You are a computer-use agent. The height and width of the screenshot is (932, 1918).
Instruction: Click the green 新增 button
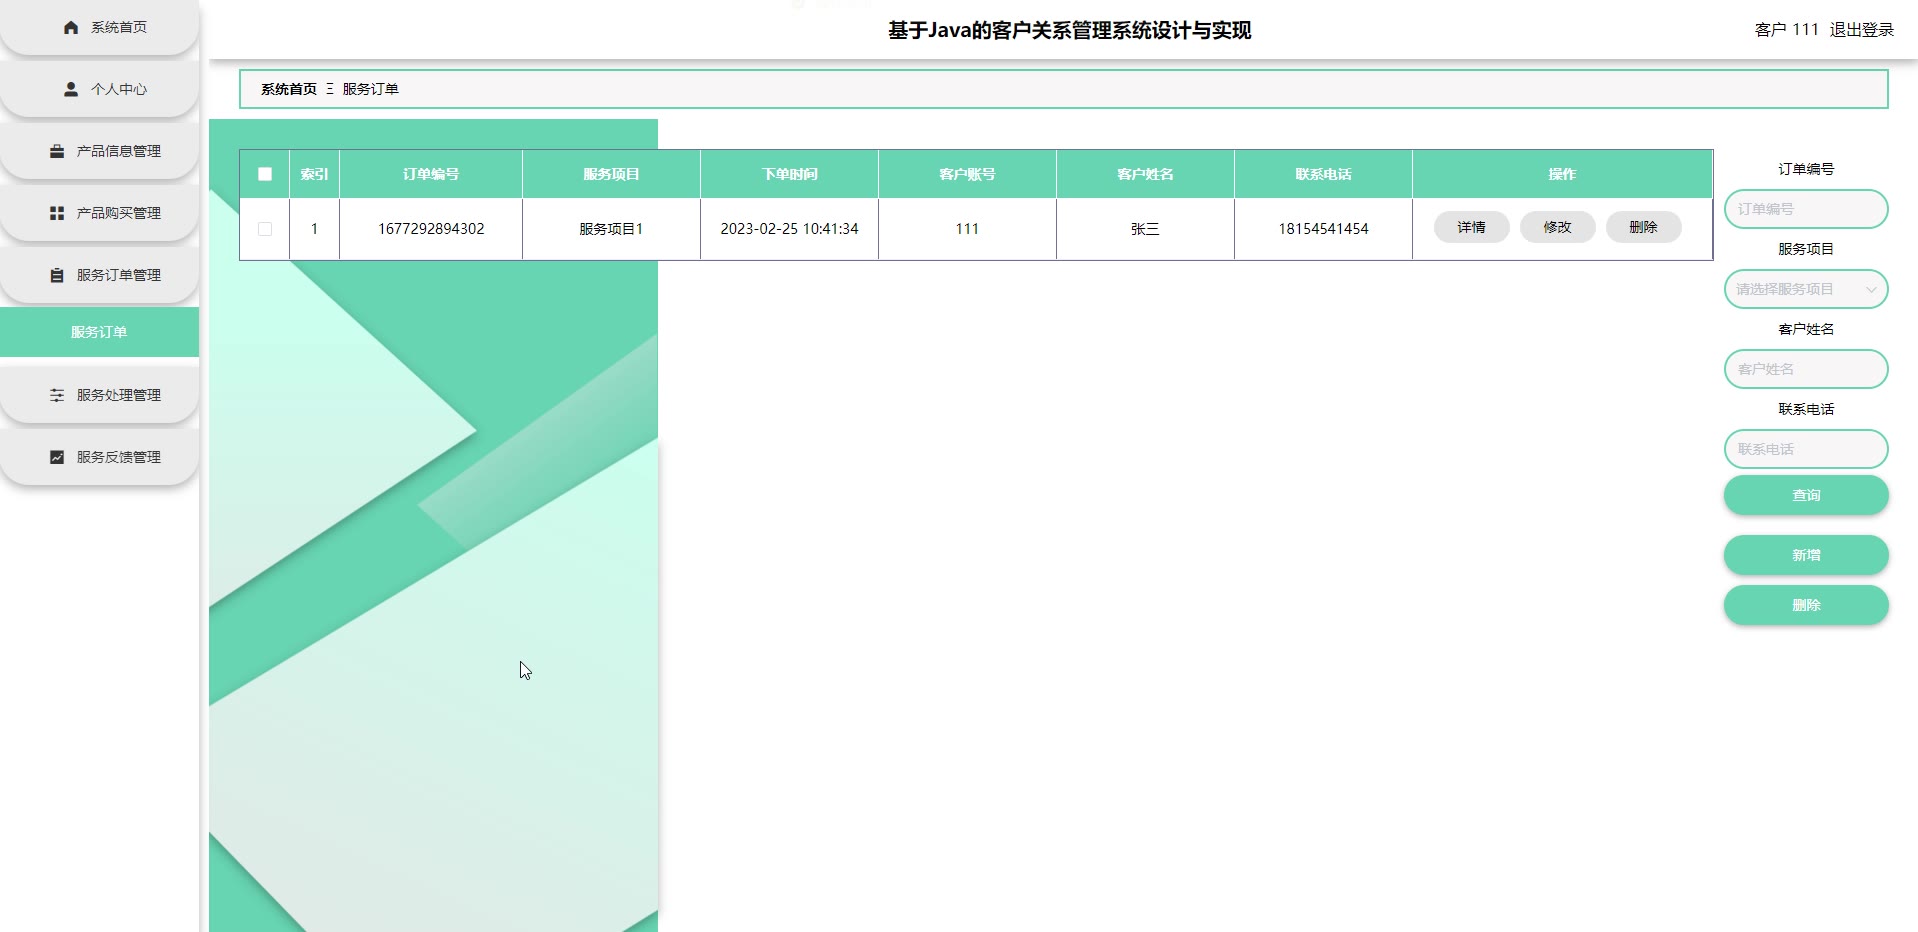1806,555
